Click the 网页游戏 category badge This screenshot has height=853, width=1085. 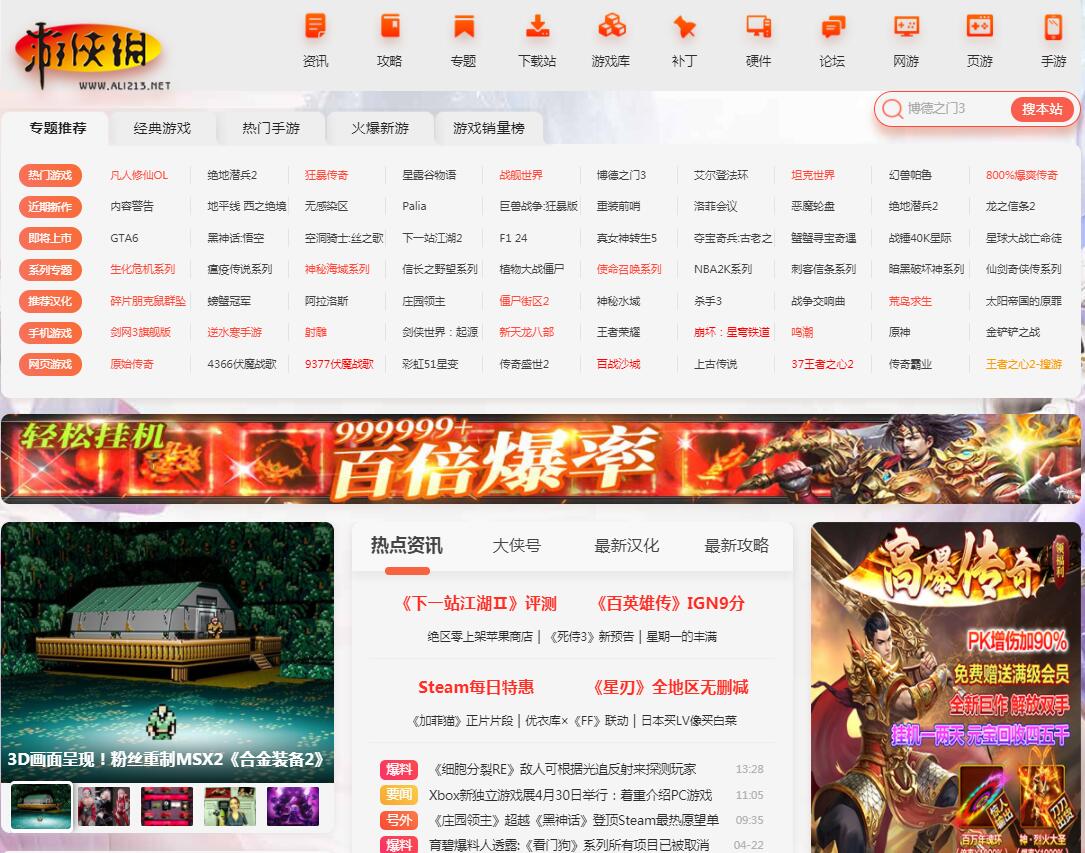click(50, 364)
